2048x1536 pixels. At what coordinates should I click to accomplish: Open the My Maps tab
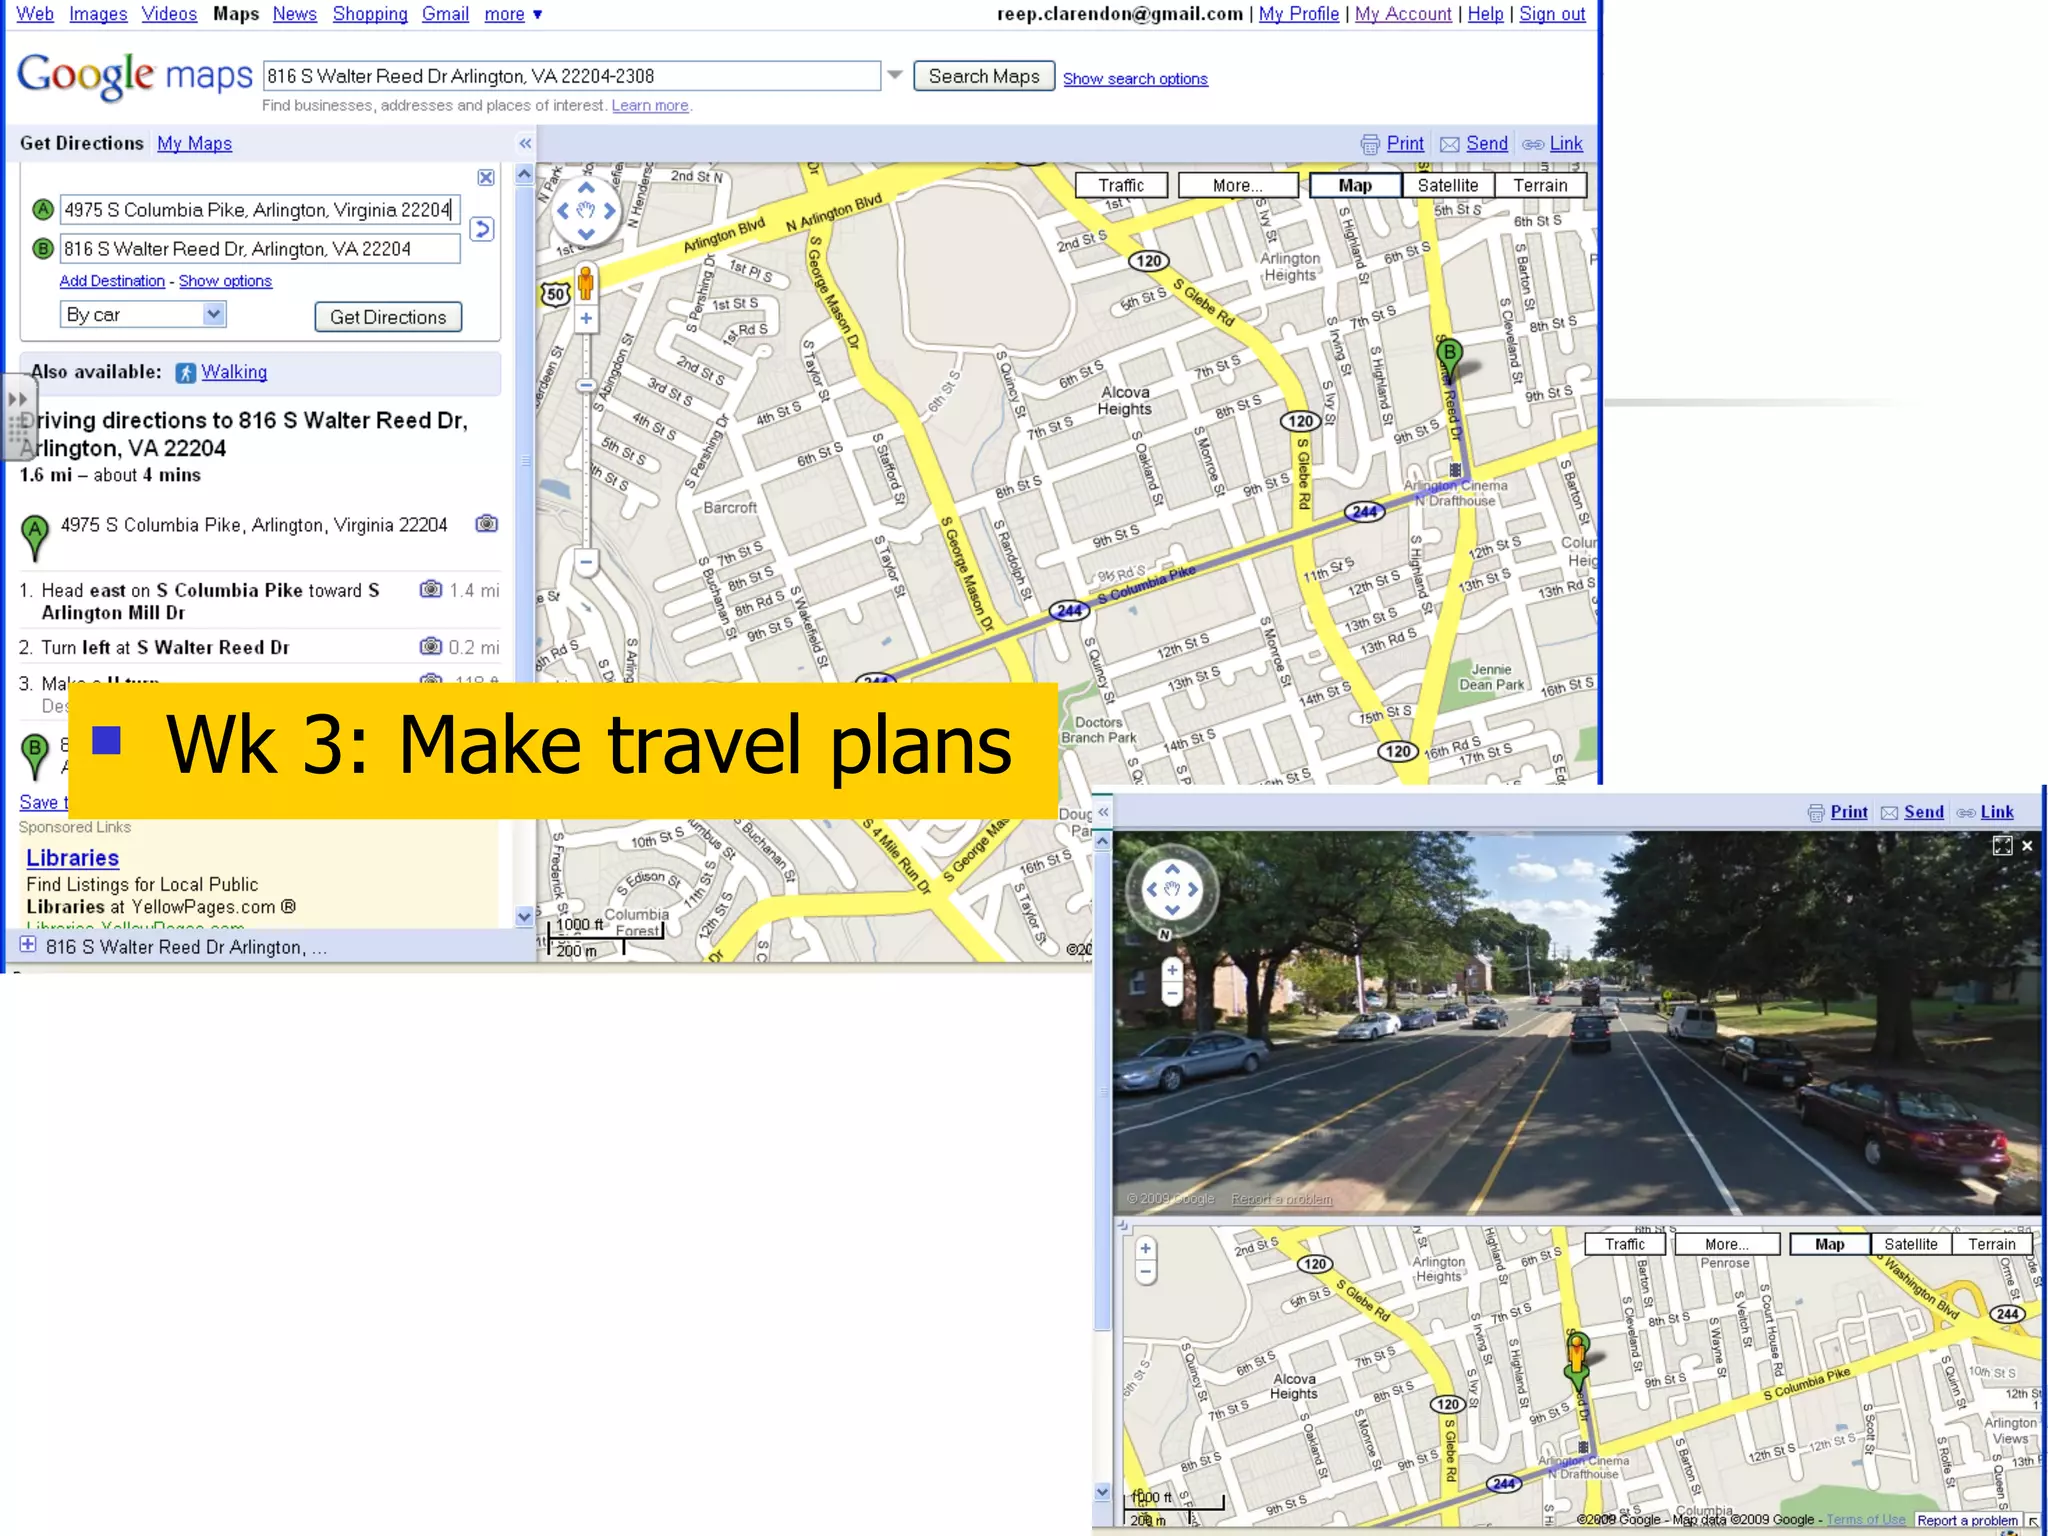194,144
